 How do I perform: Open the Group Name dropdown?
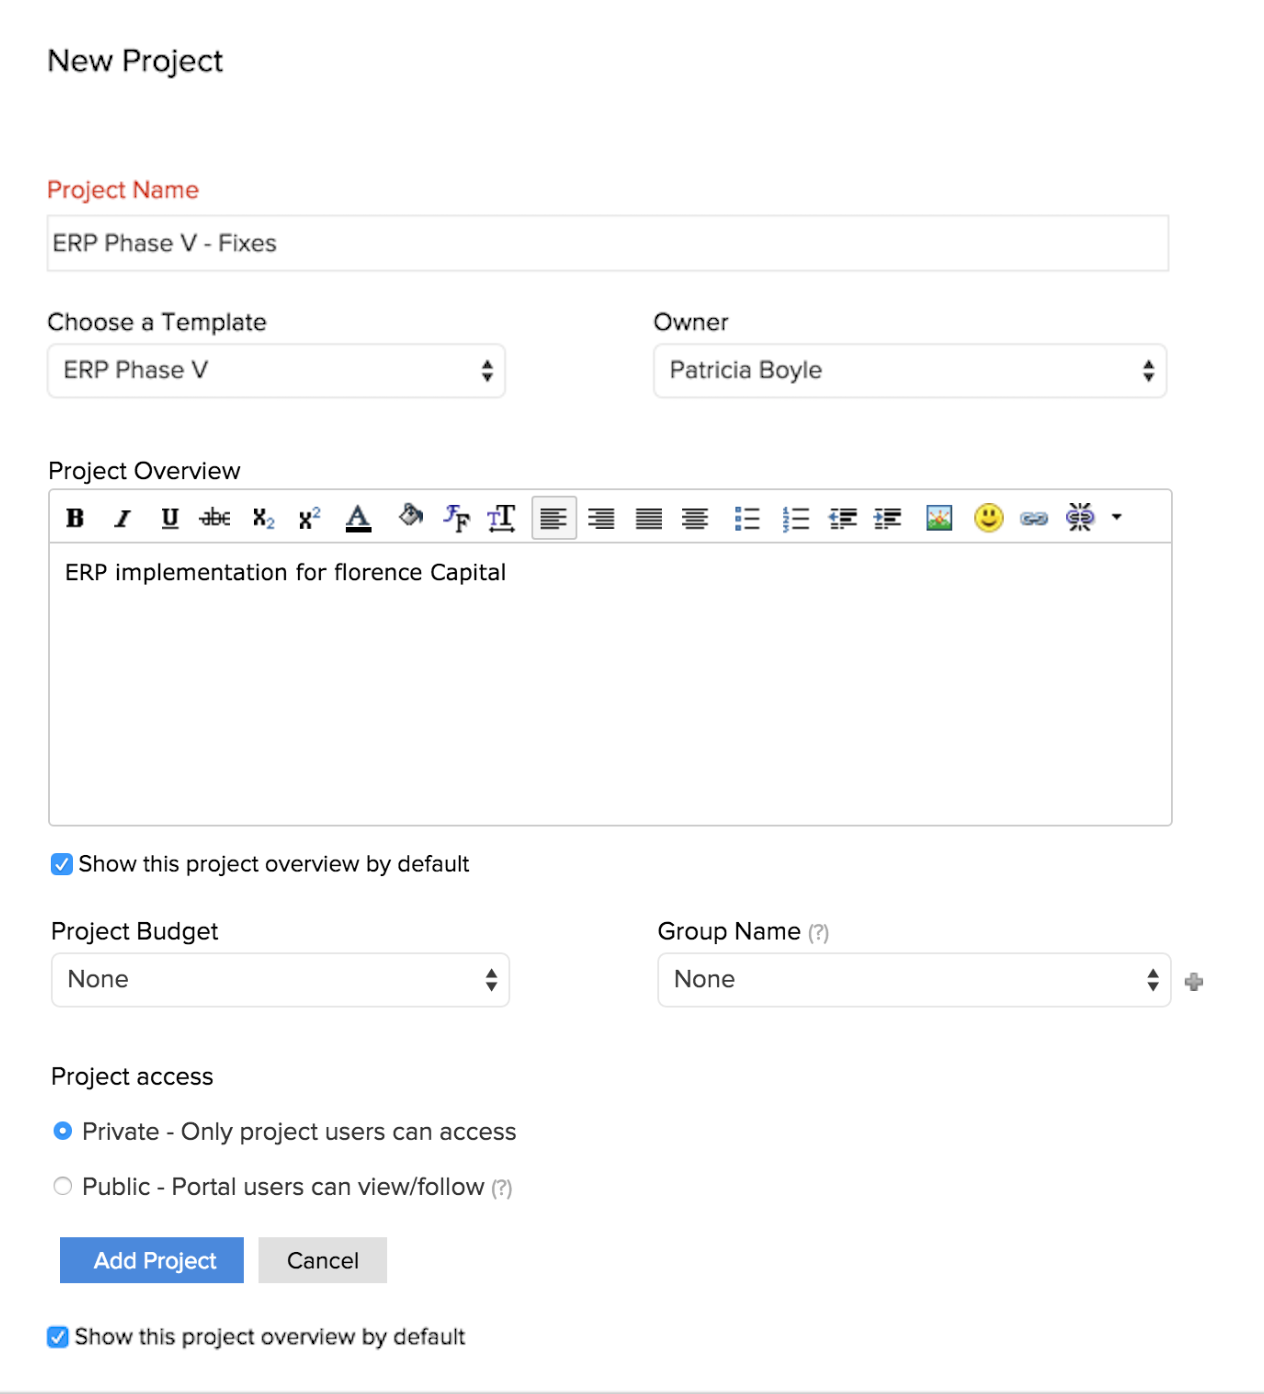pos(913,980)
